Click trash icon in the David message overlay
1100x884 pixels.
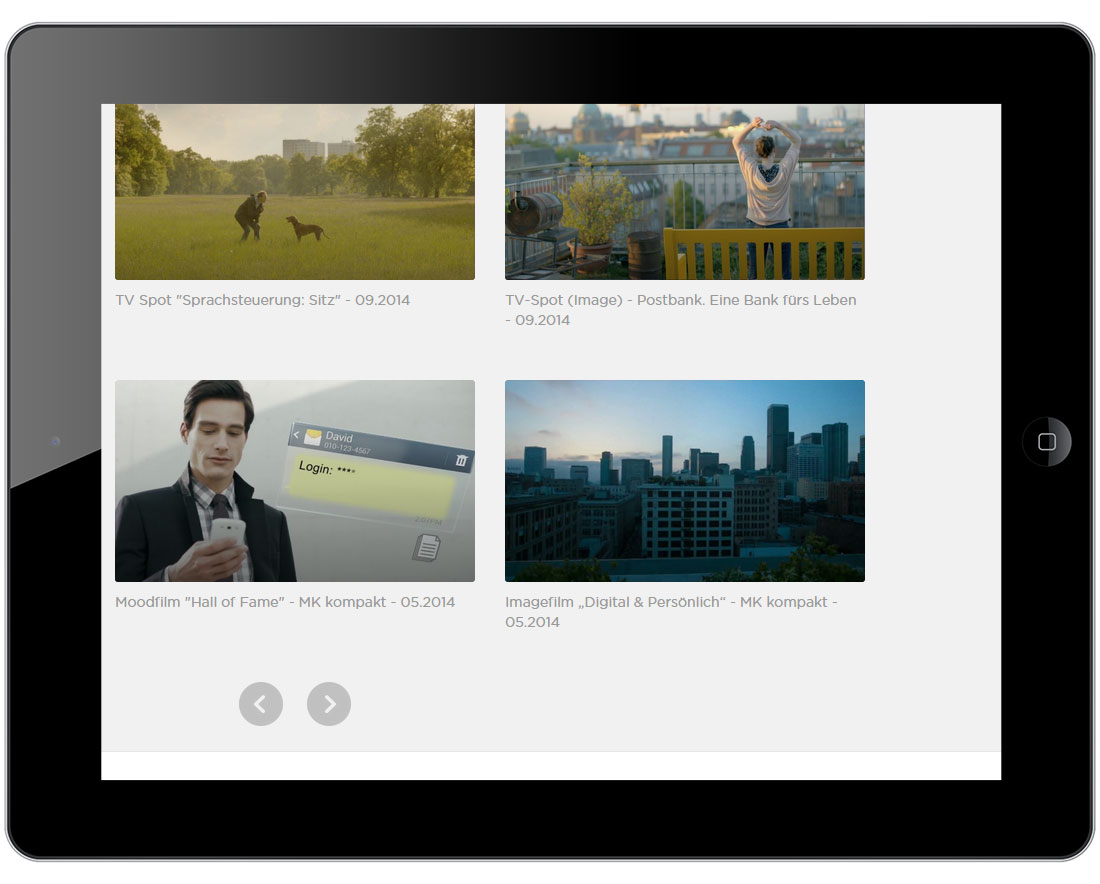pyautogui.click(x=460, y=461)
